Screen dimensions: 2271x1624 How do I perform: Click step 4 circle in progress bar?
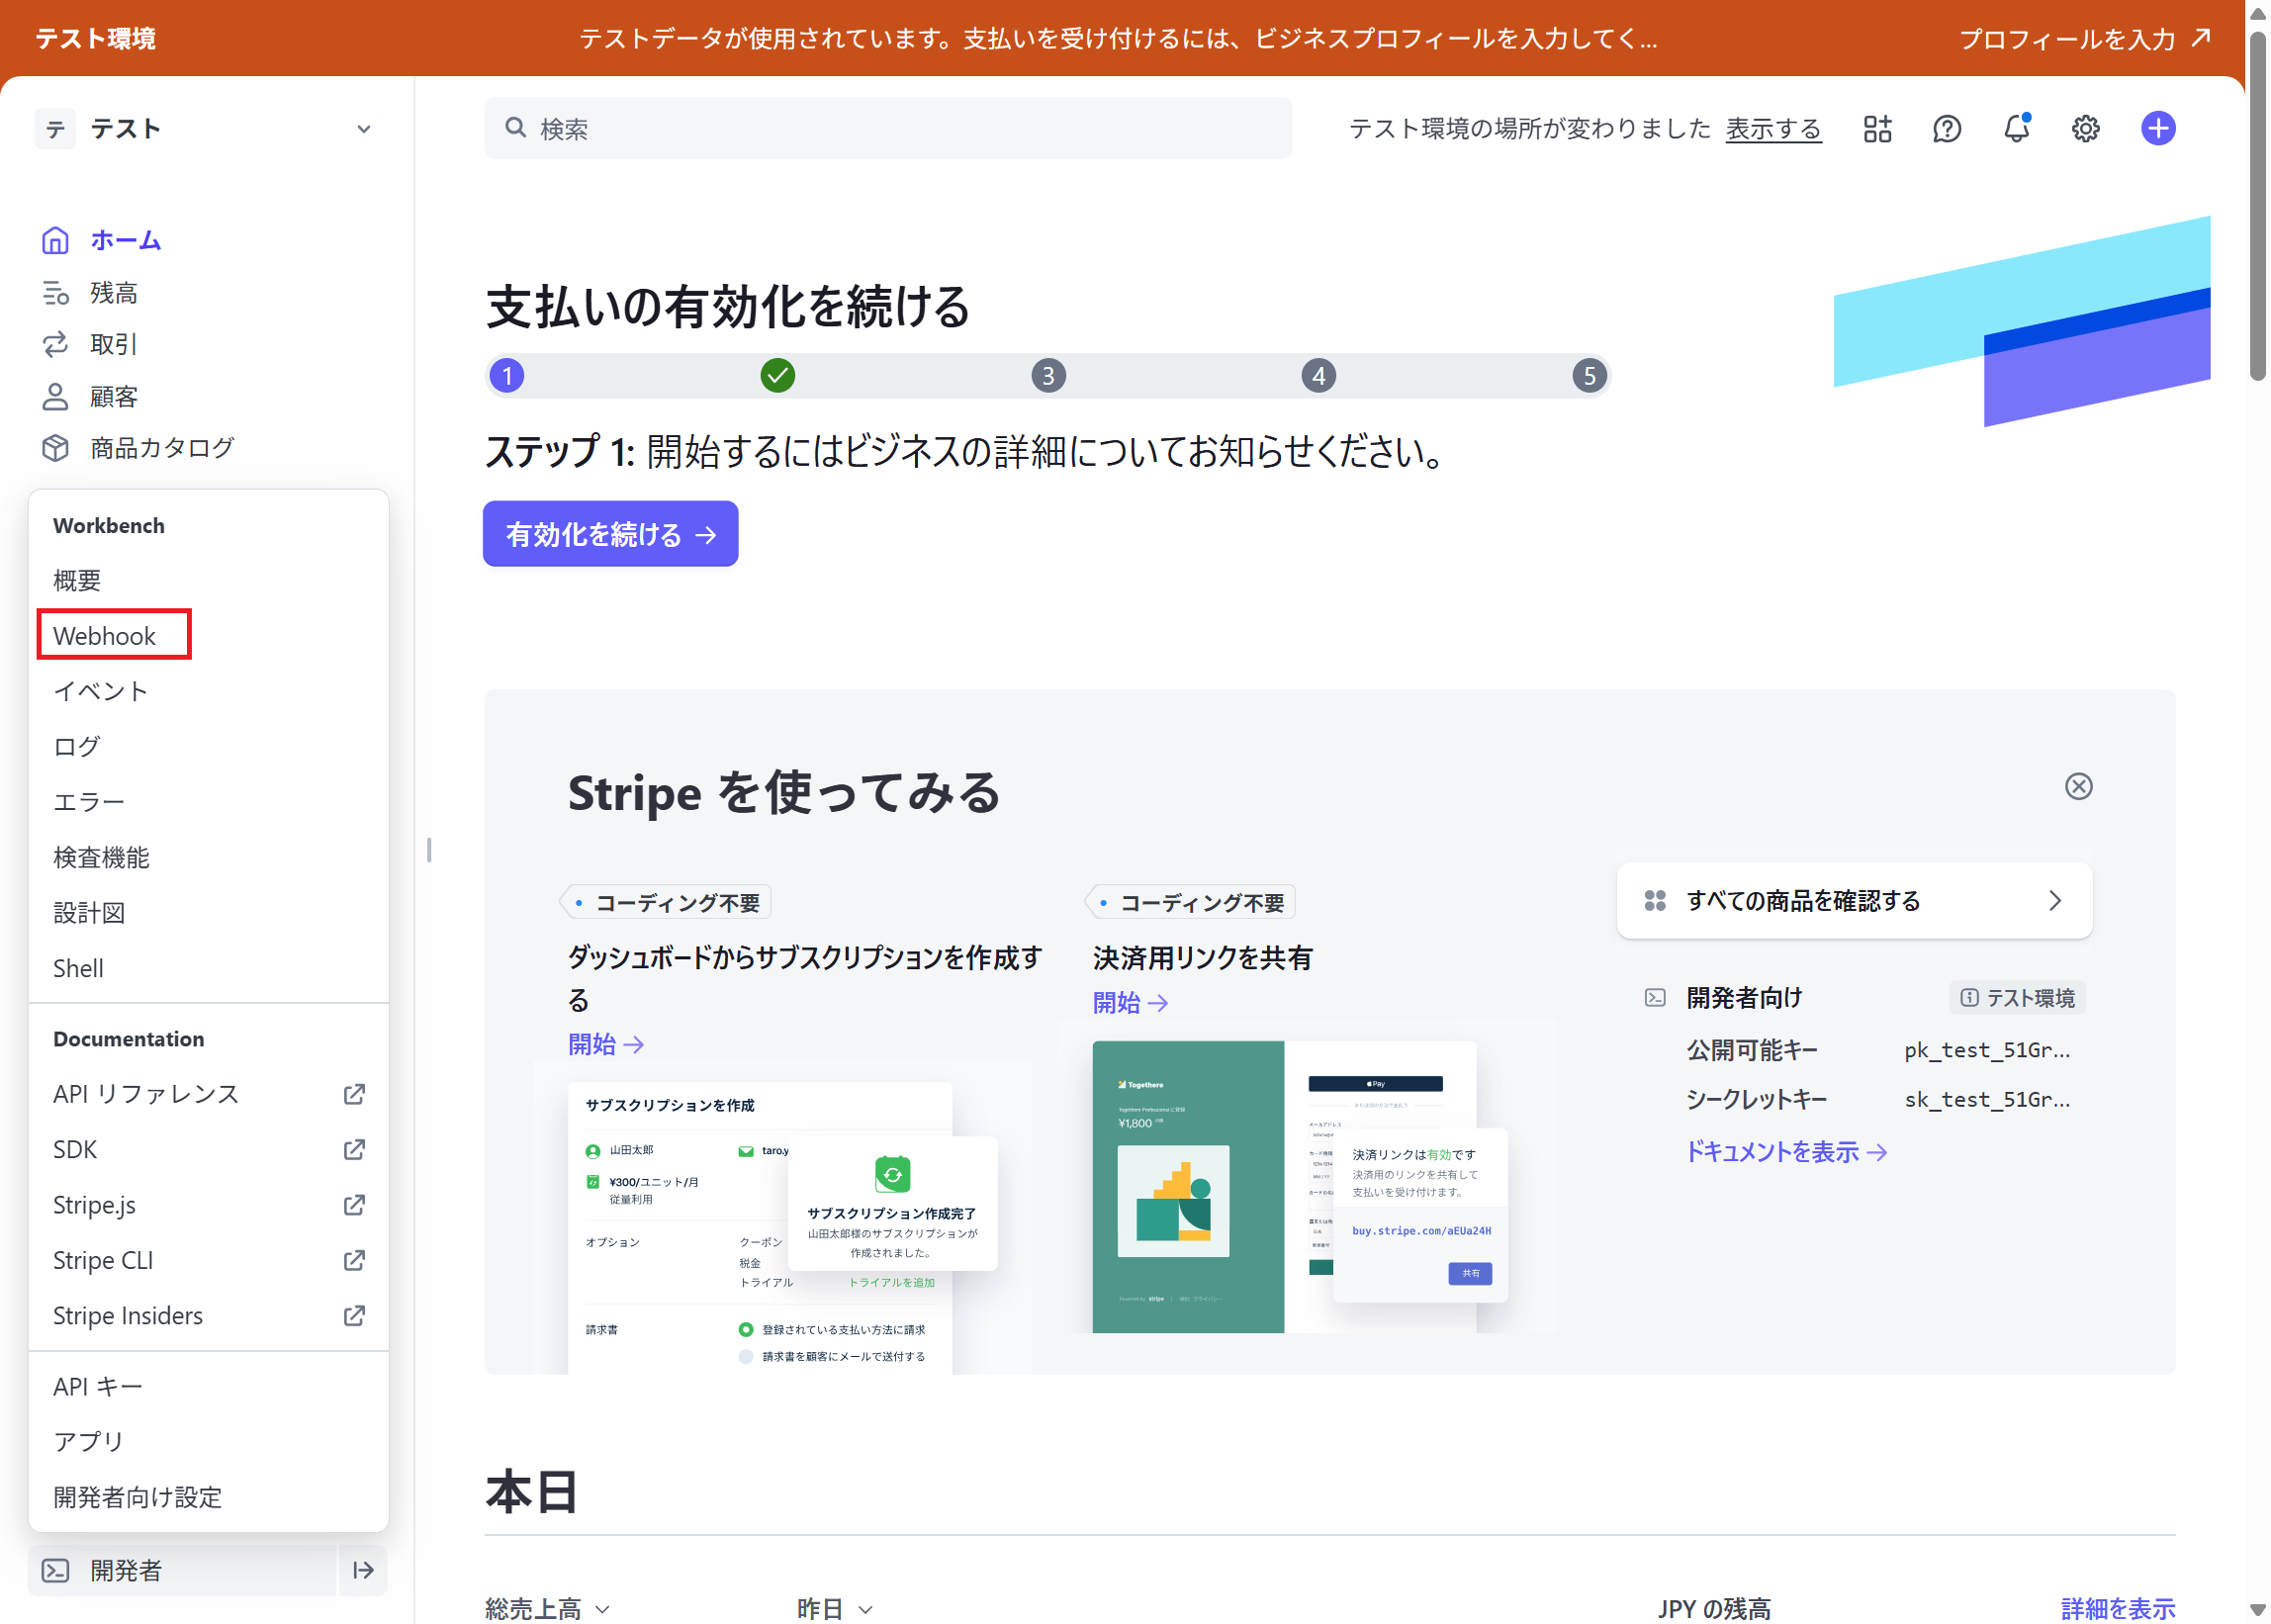click(1318, 376)
